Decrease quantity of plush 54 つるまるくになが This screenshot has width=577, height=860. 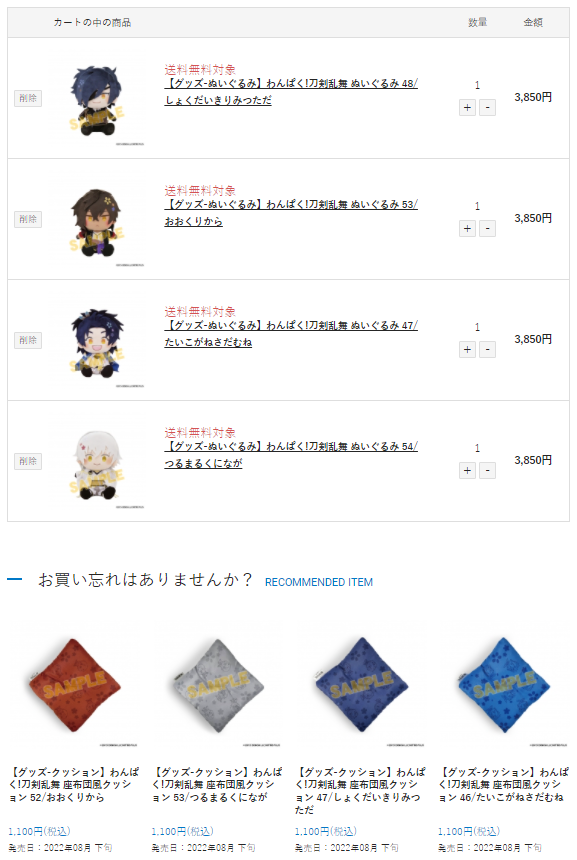[x=488, y=471]
